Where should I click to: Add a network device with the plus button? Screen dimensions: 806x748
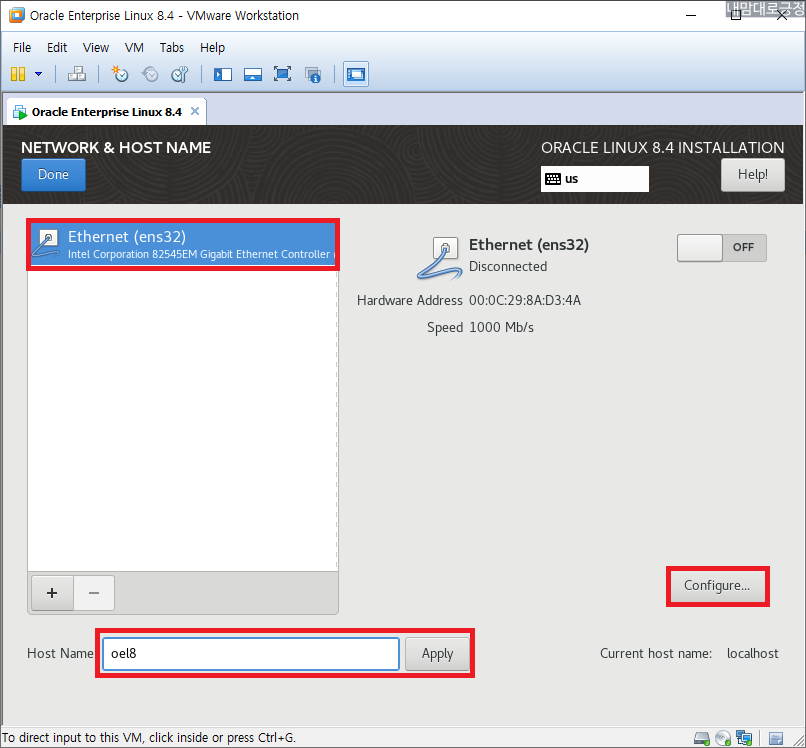click(52, 593)
